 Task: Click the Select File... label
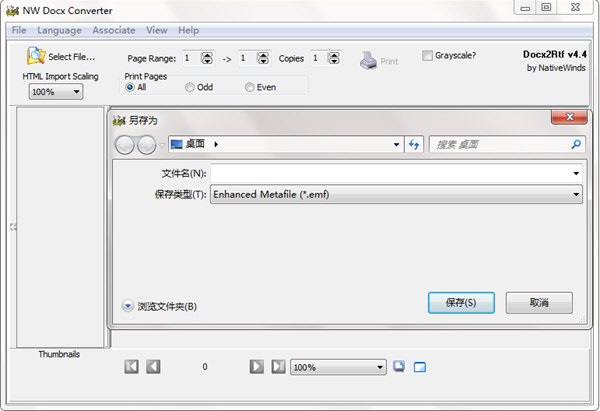[72, 57]
